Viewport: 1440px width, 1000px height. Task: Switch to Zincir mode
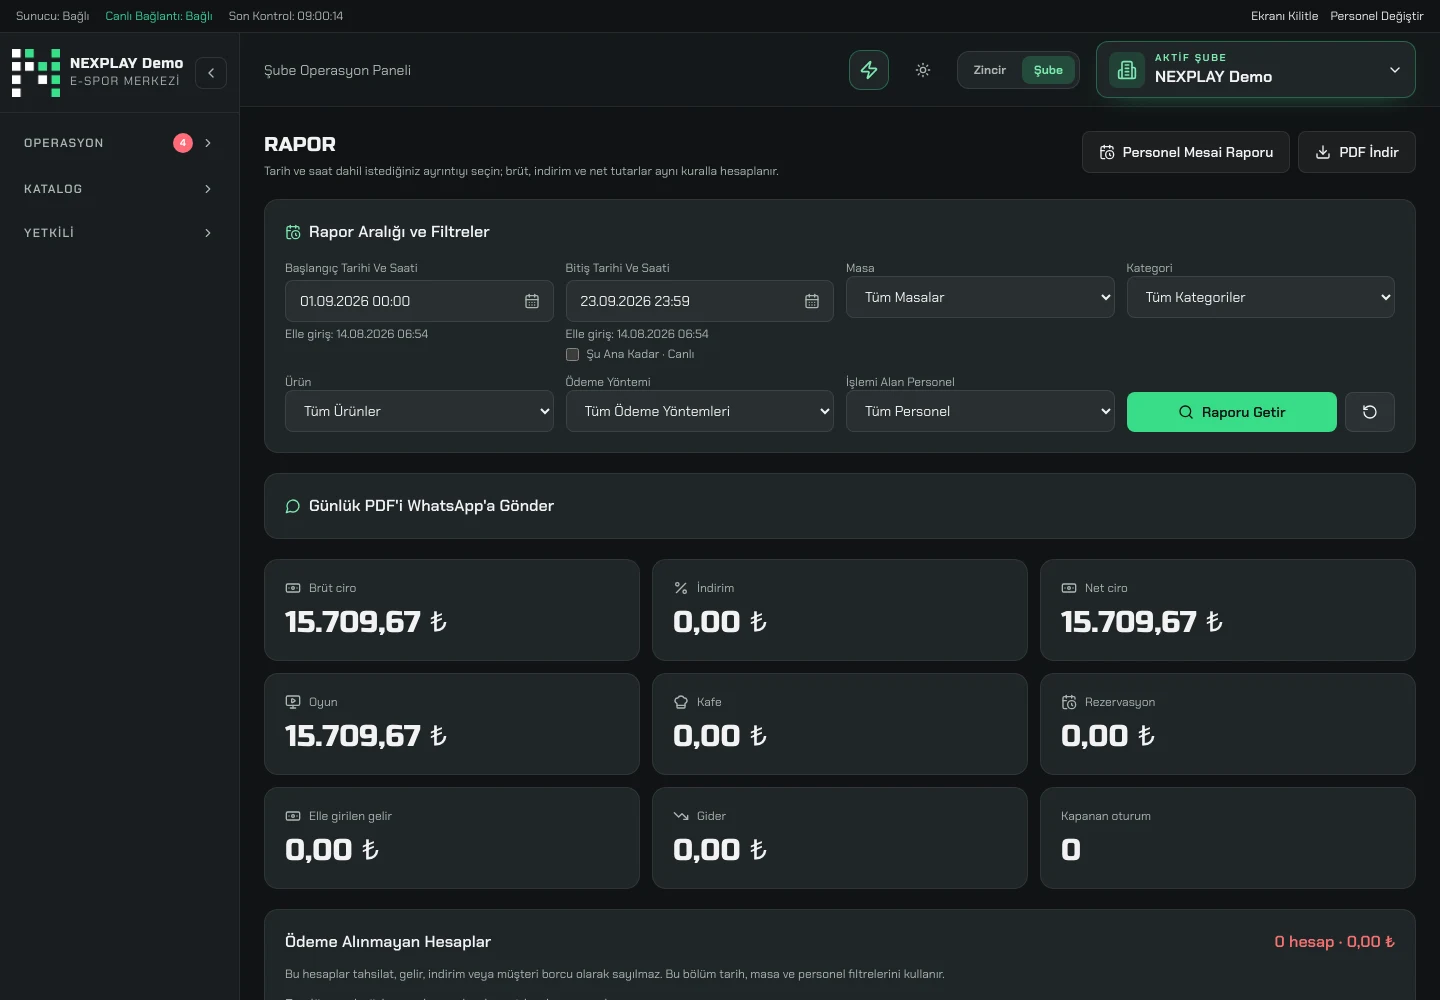(990, 70)
